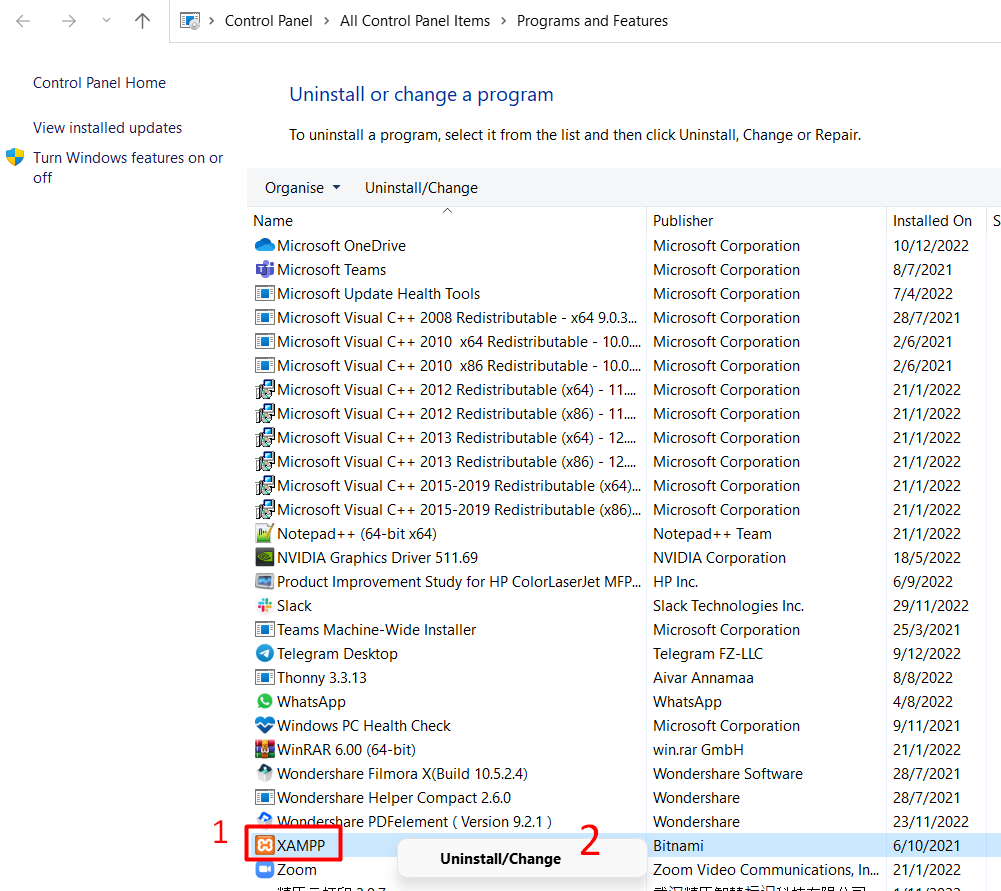Expand the chevron before Control Panel breadcrumb
Screen dimensions: 1001x891
coord(211,21)
